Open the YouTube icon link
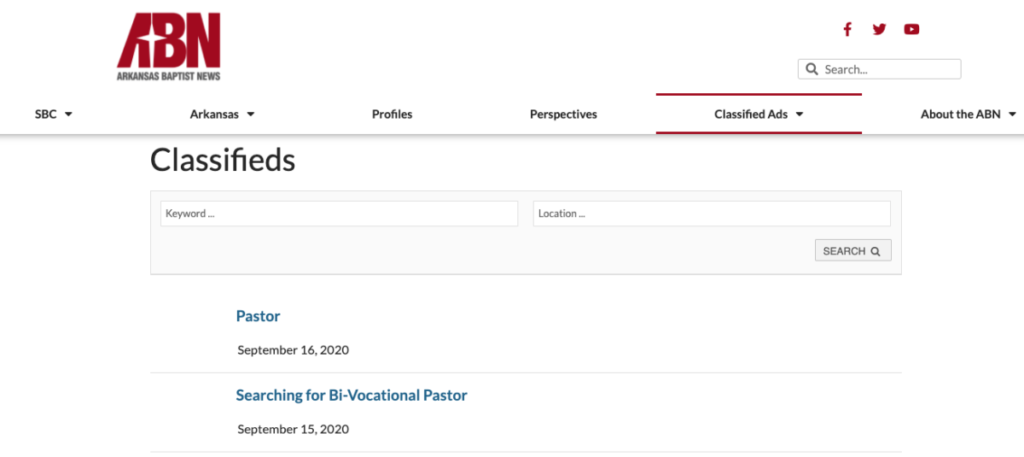 912,29
